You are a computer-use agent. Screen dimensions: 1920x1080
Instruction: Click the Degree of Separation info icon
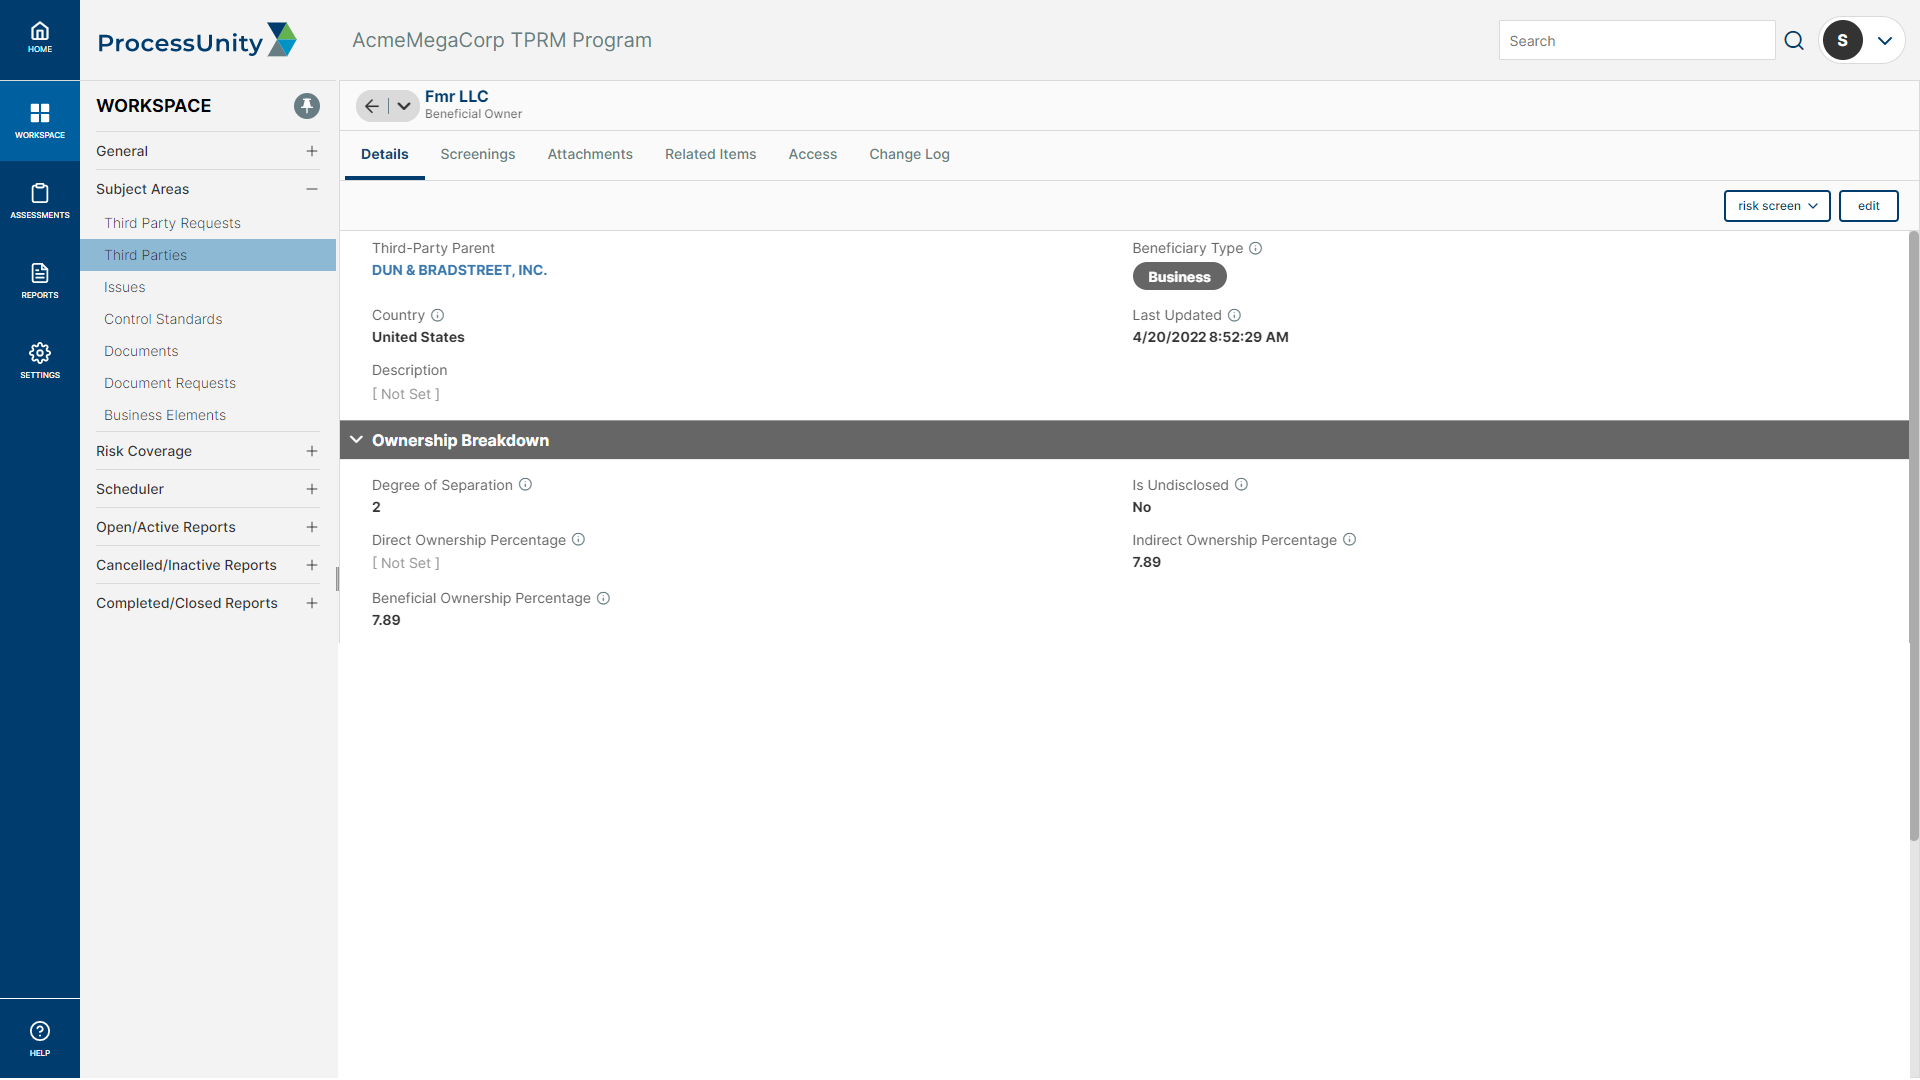[x=525, y=485]
